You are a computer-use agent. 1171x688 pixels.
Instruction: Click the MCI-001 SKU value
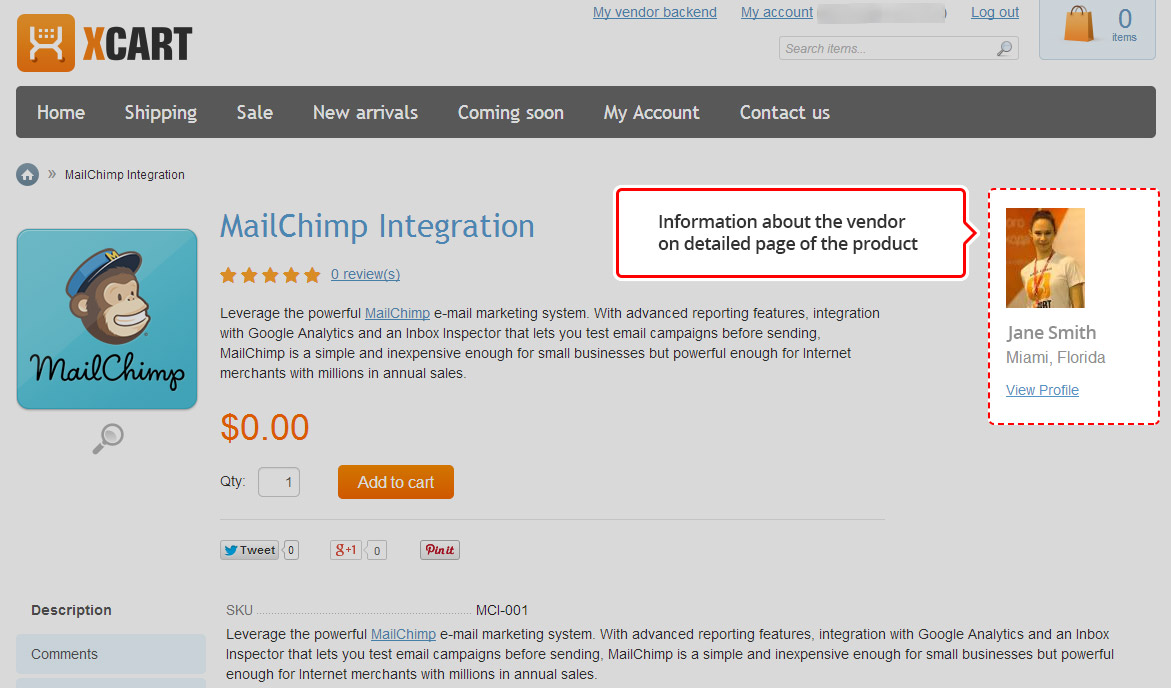(502, 610)
